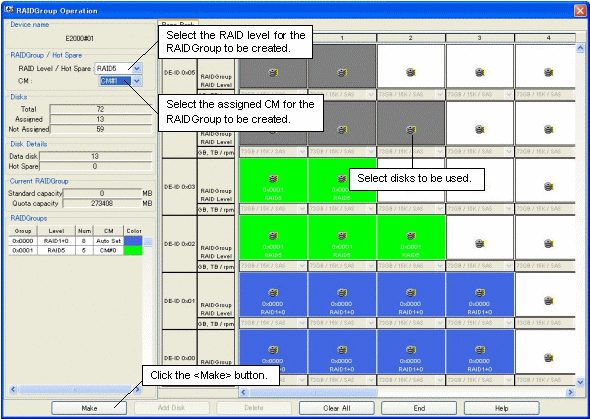This screenshot has height=419, width=590.
Task: Select free disk in column 4 of DE-ID 0x01
Action: pyautogui.click(x=545, y=295)
